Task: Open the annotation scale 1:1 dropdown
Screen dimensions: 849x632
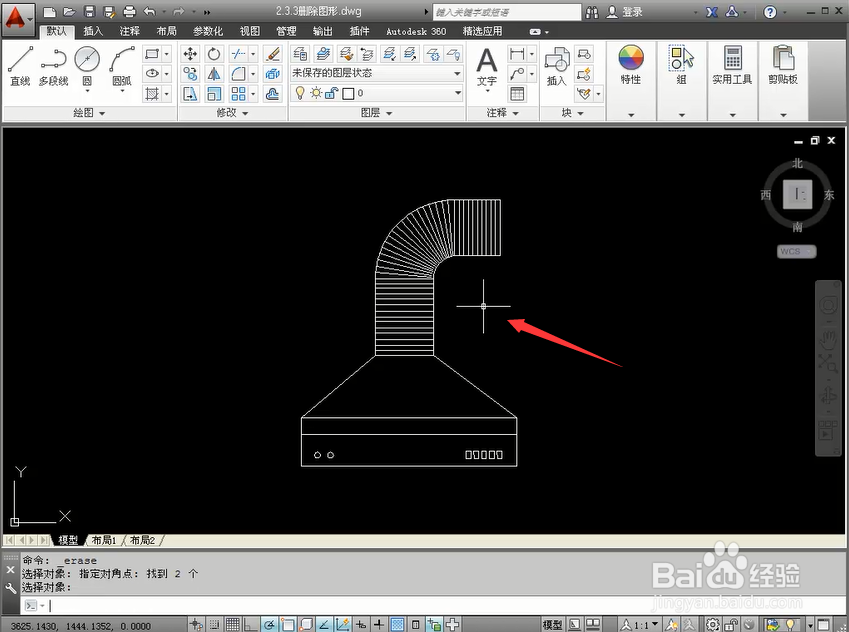Action: tap(640, 624)
